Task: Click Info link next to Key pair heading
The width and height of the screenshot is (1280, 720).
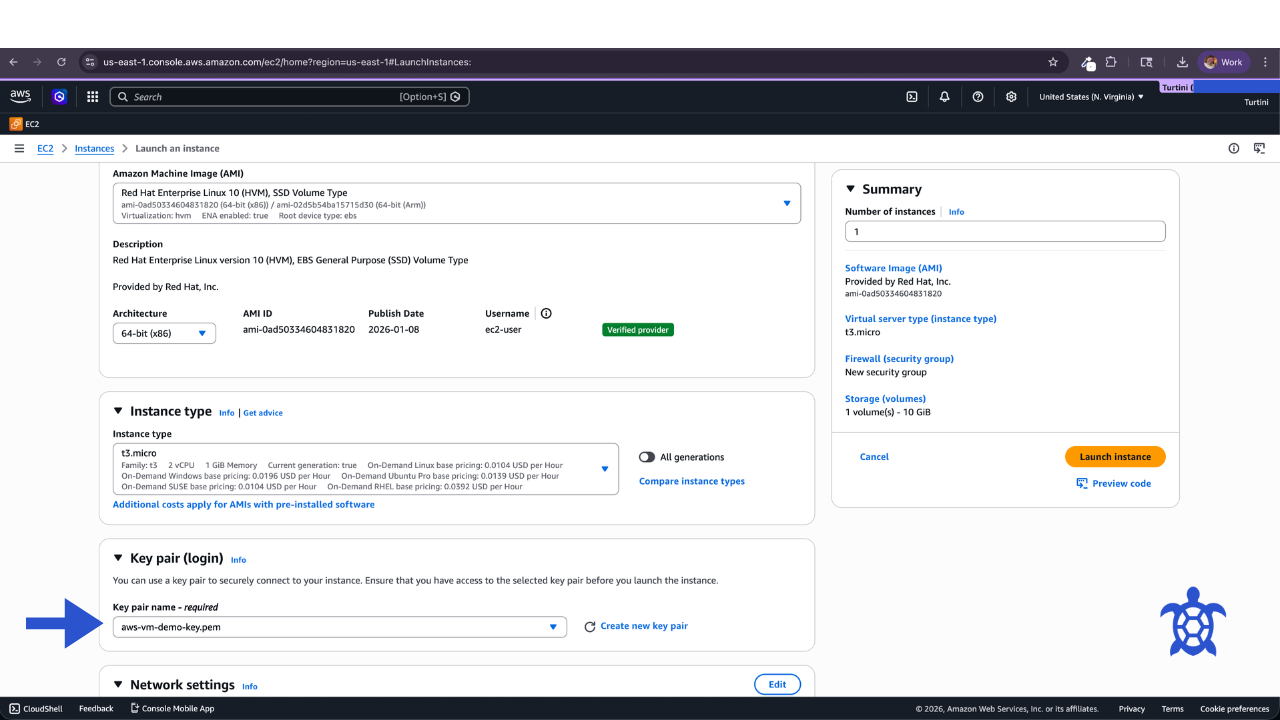Action: click(x=238, y=560)
